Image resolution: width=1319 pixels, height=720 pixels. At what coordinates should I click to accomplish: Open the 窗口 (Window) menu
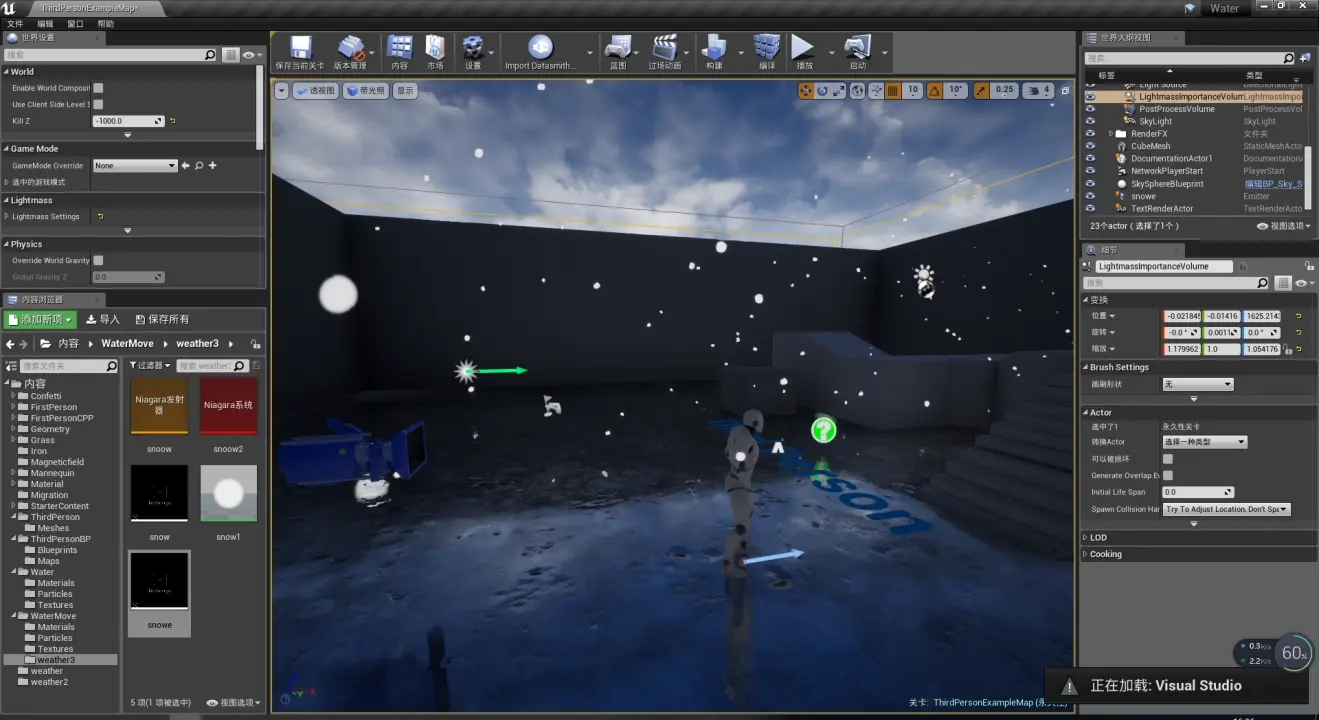(x=76, y=23)
